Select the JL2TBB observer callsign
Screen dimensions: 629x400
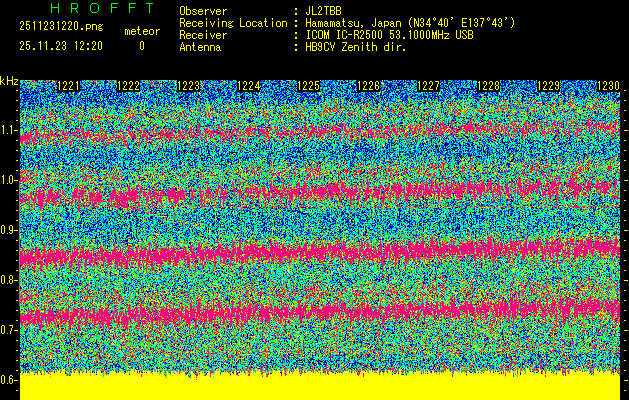pyautogui.click(x=332, y=11)
